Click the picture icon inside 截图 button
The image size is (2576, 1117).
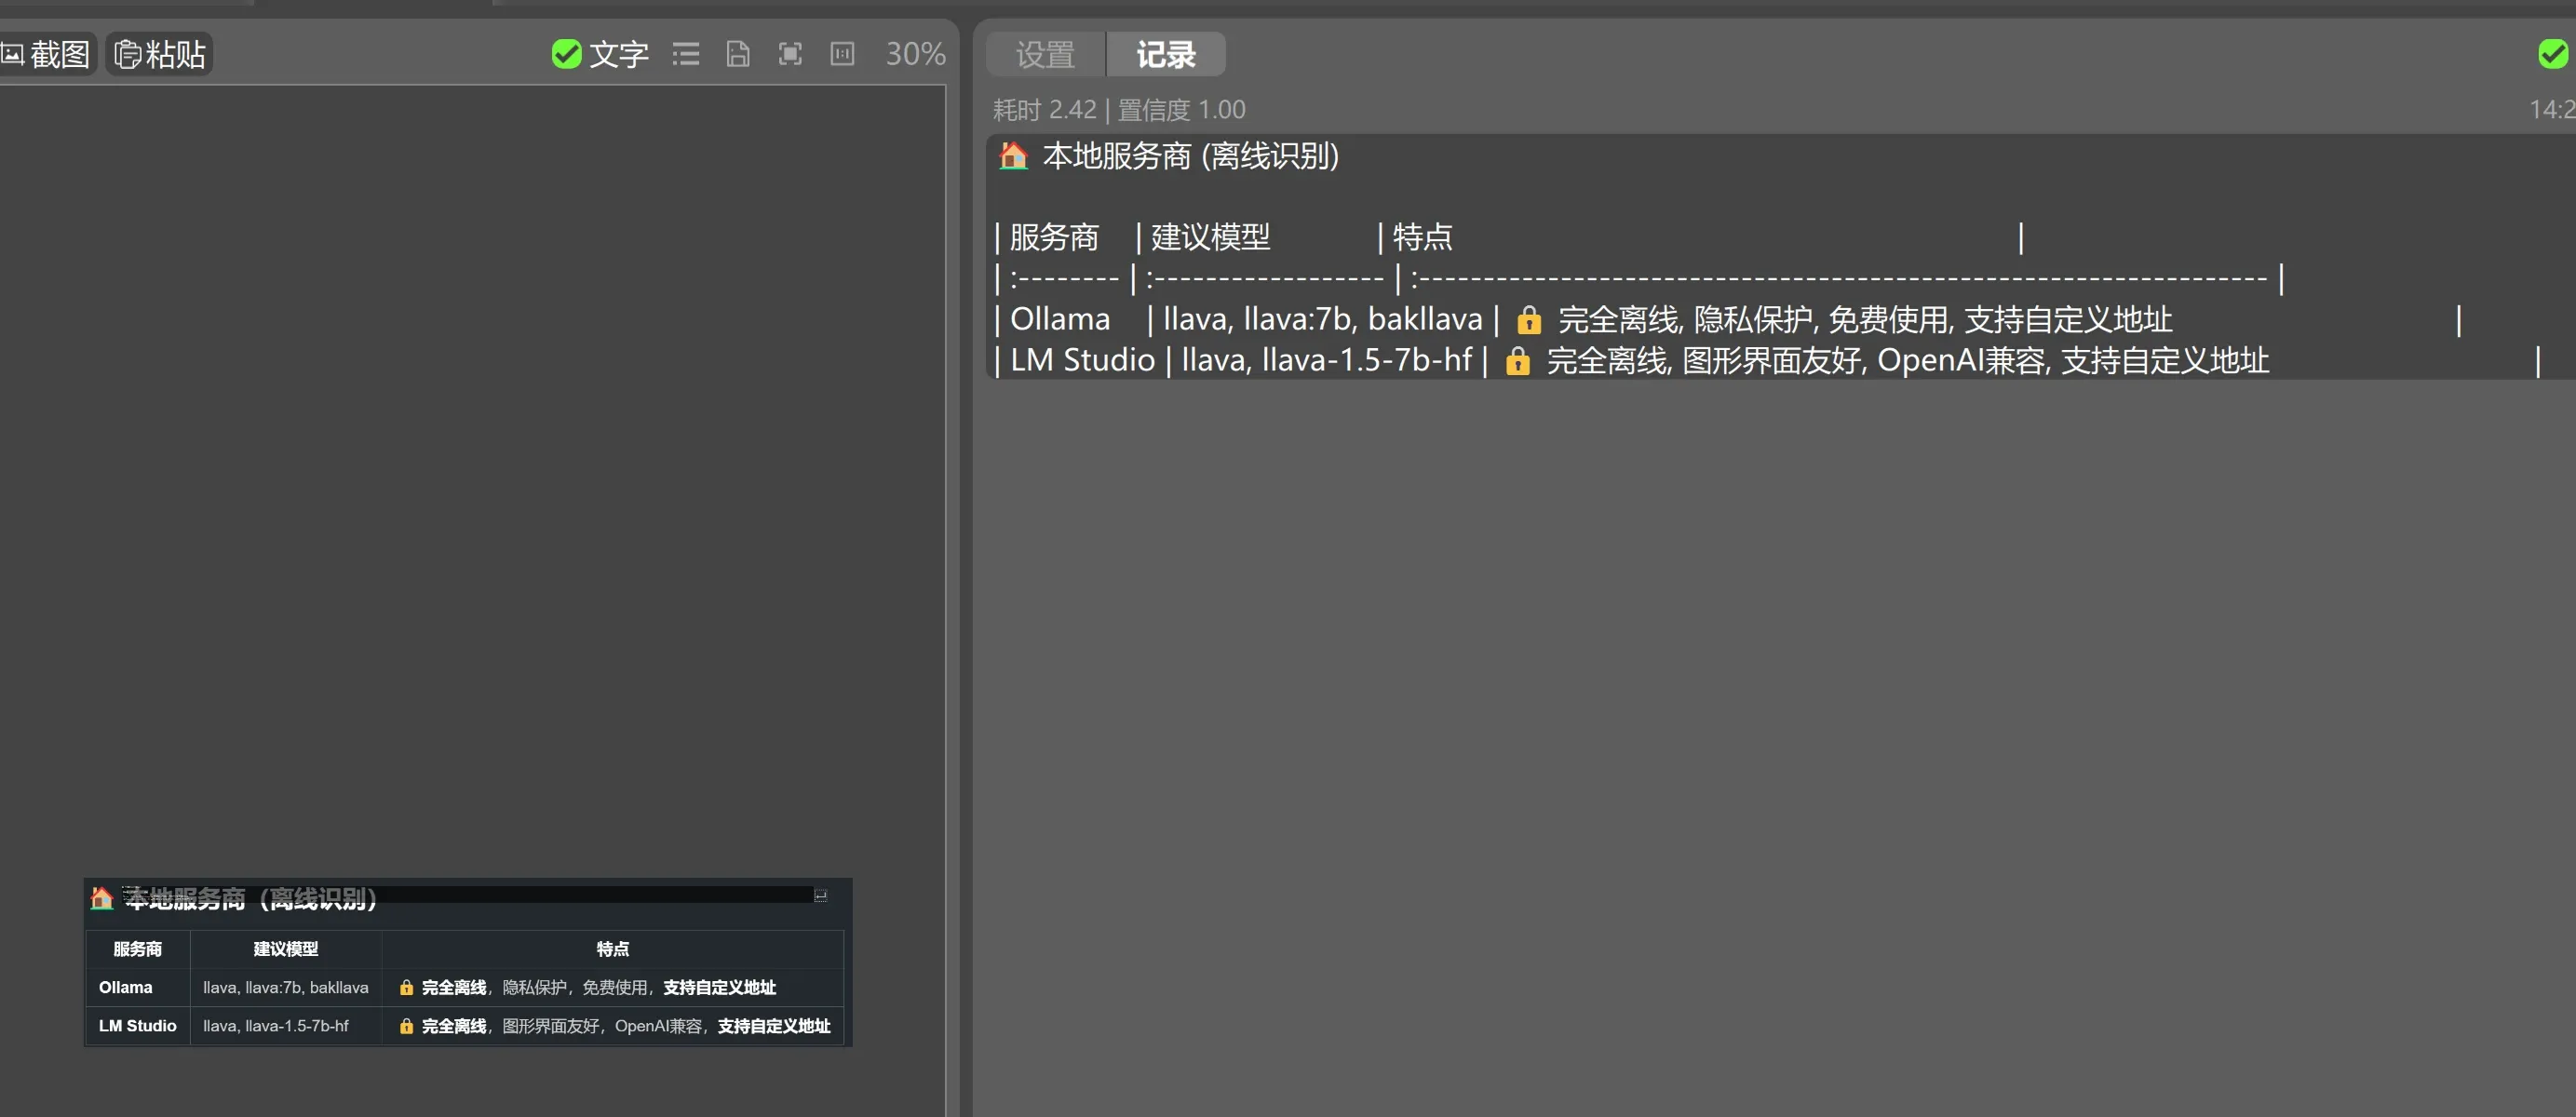pyautogui.click(x=12, y=54)
